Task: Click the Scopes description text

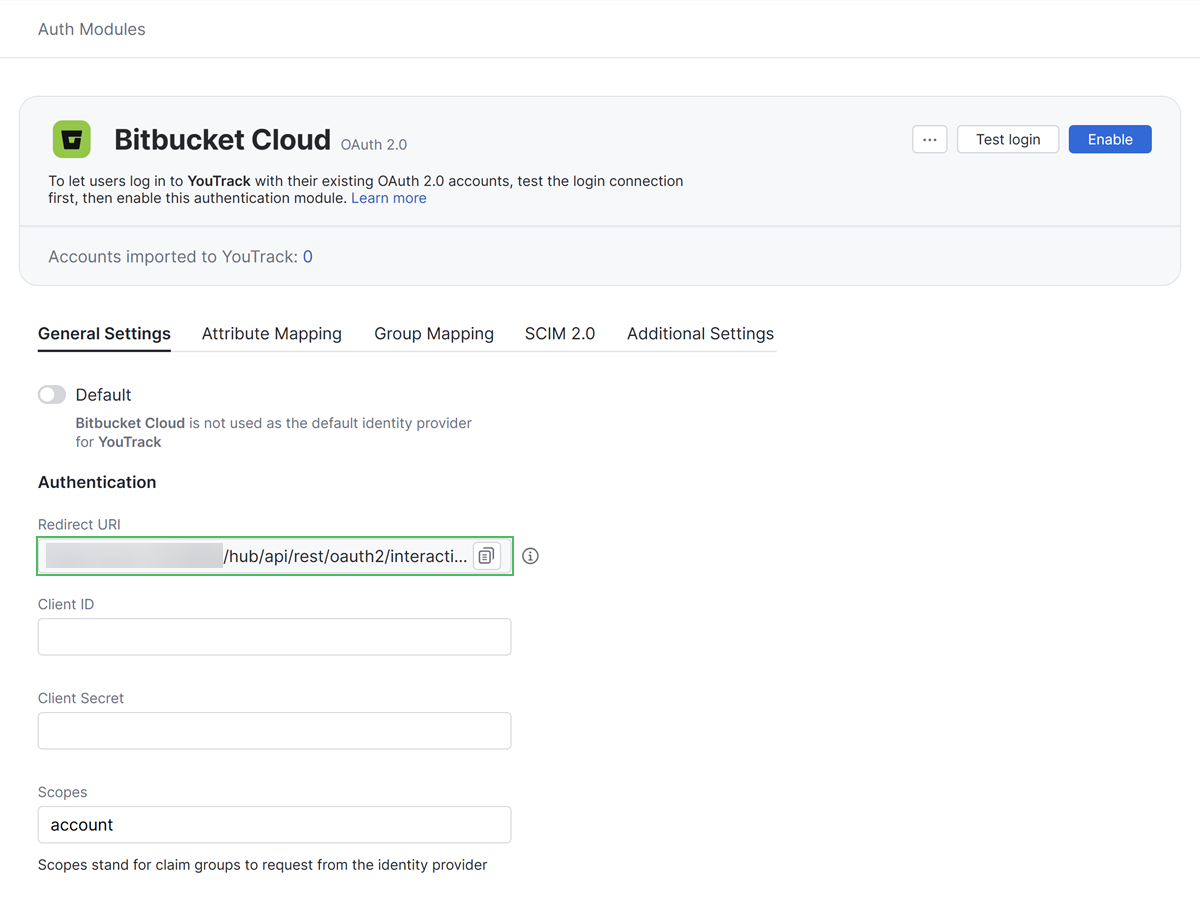Action: coord(263,865)
